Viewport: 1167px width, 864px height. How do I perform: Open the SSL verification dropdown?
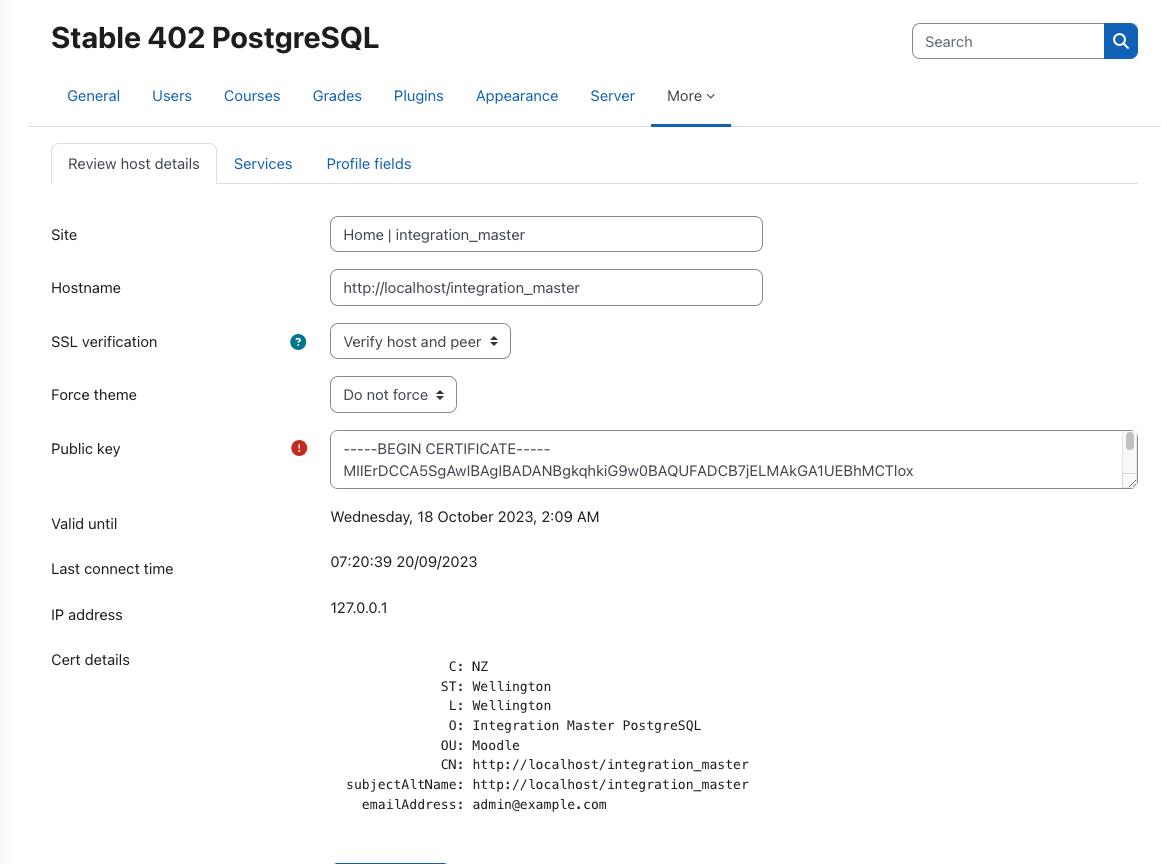point(421,342)
